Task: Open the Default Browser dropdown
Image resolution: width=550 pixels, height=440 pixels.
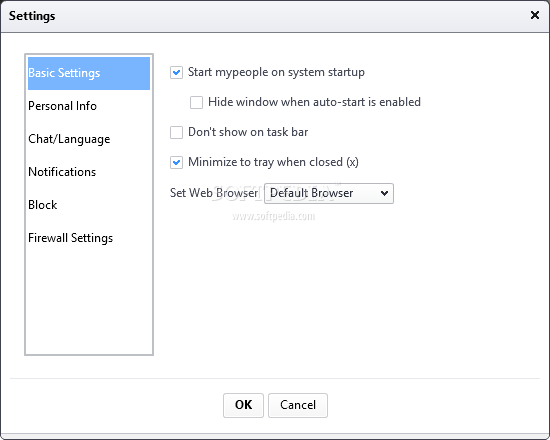Action: coord(329,193)
